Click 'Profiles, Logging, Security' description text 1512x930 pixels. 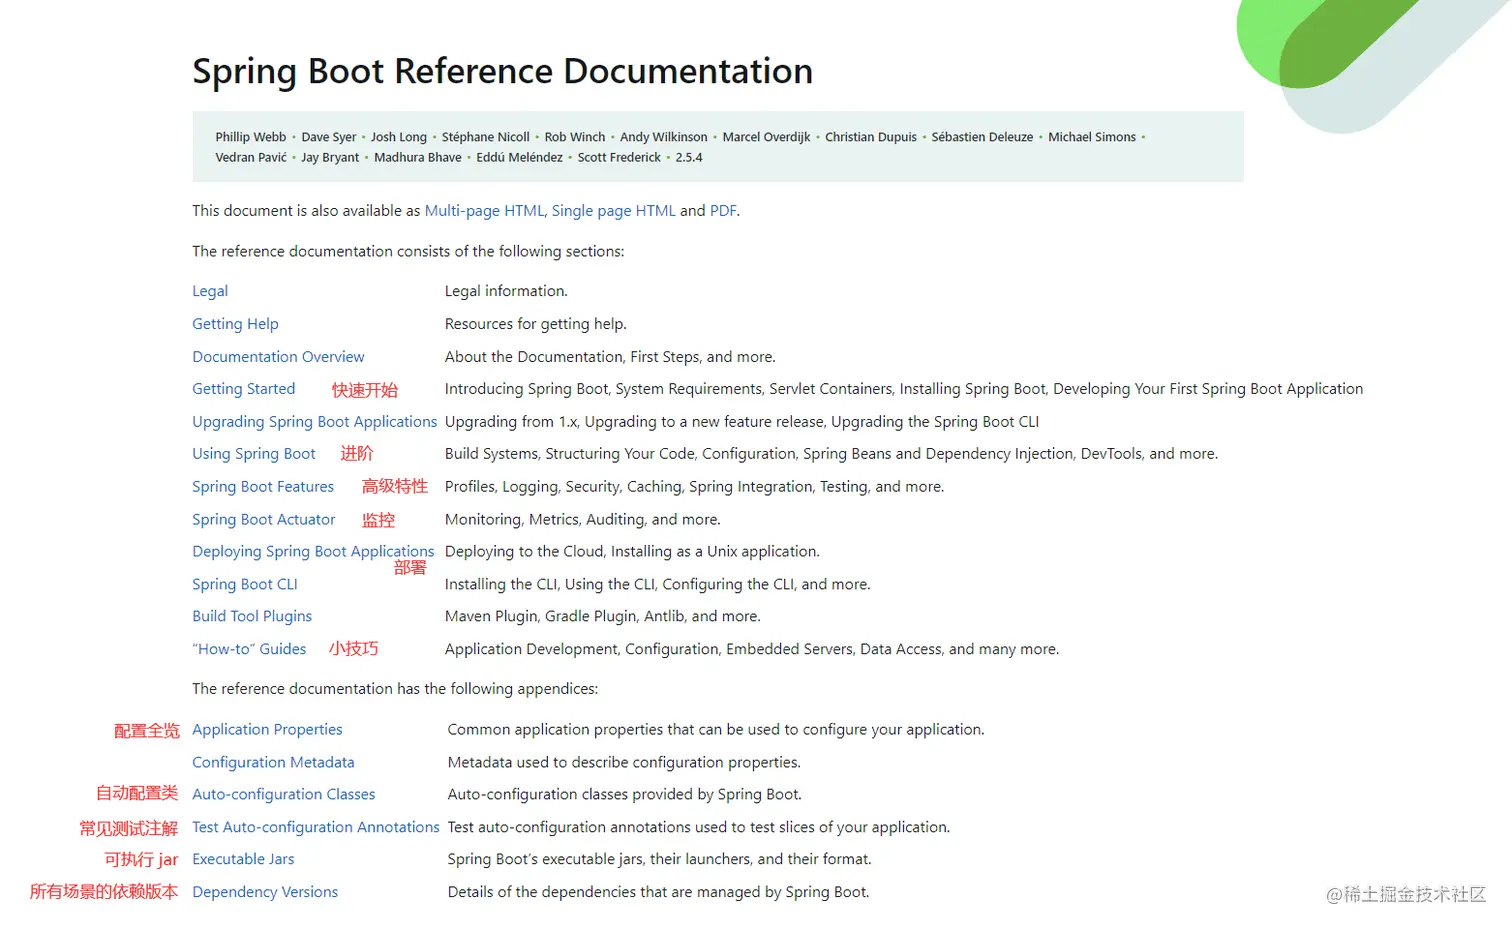coord(694,487)
